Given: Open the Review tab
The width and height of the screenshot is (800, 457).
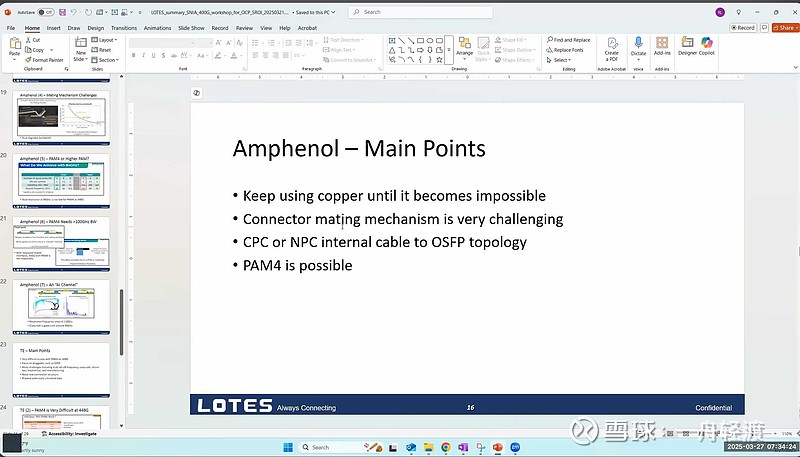Looking at the screenshot, I should coord(244,28).
